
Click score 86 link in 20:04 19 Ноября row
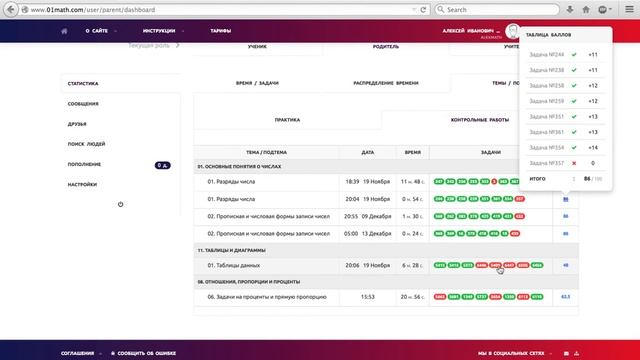click(565, 199)
